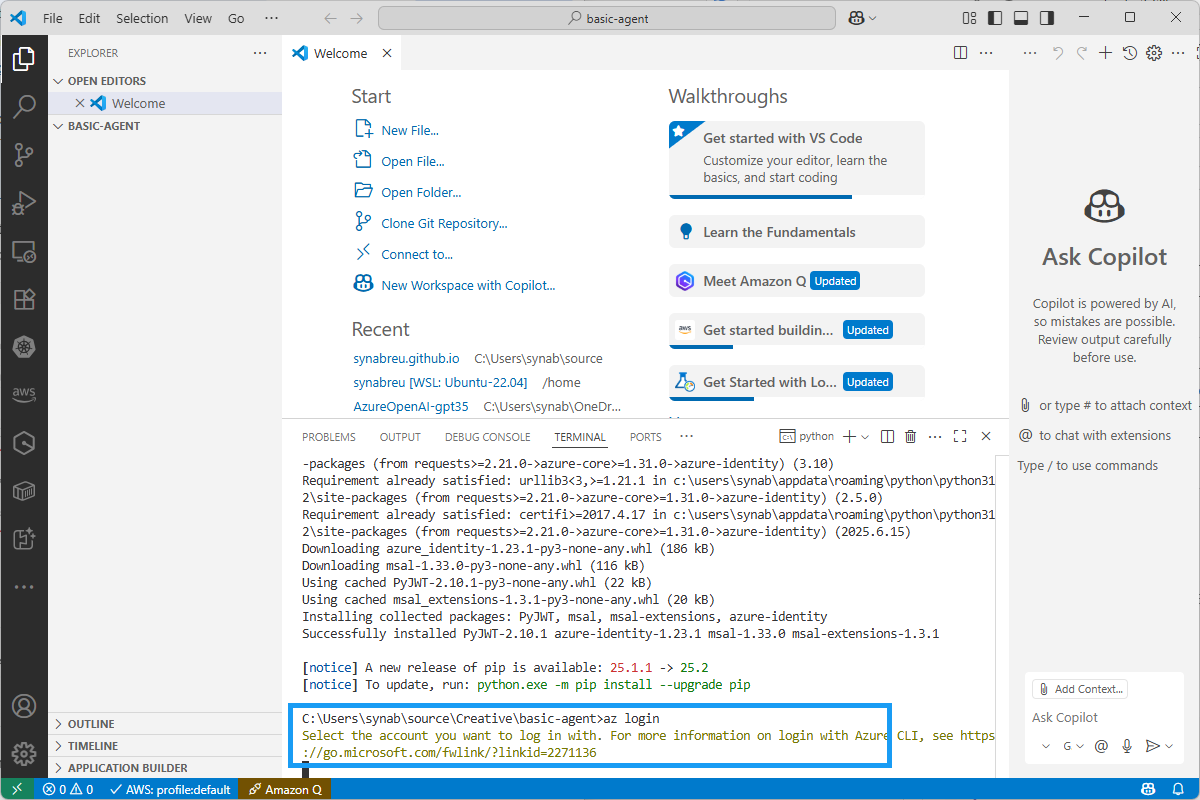The width and height of the screenshot is (1200, 800).
Task: Open recent synabreu.github.io project
Action: click(x=406, y=358)
